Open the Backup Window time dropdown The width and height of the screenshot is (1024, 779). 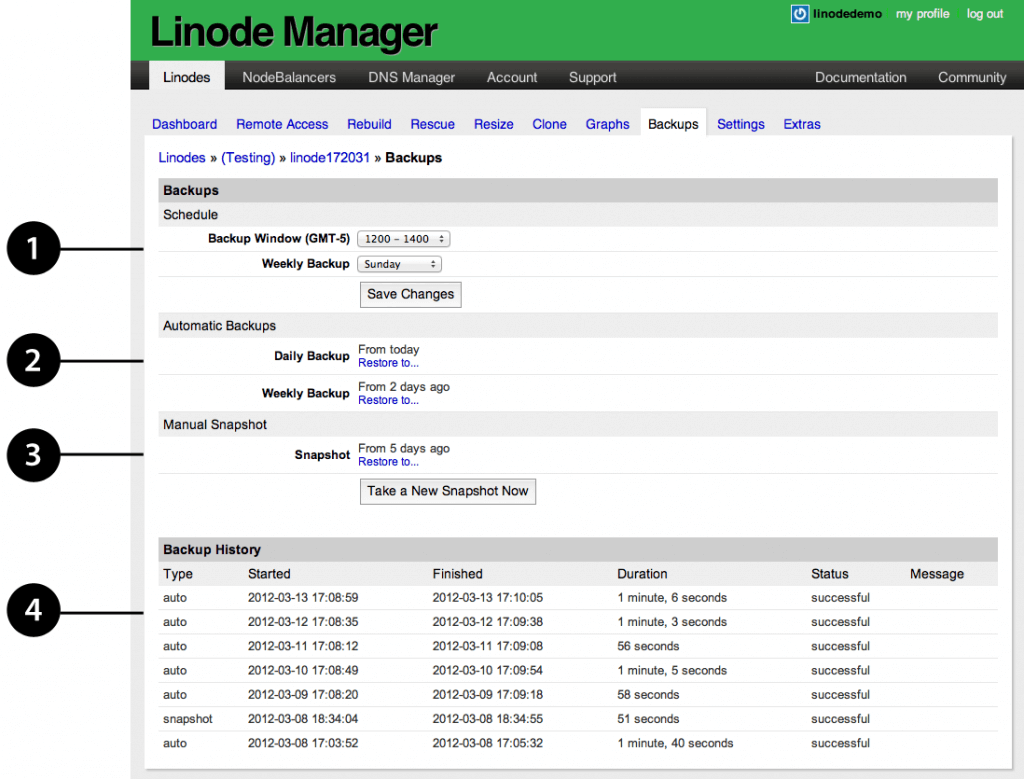[x=403, y=239]
